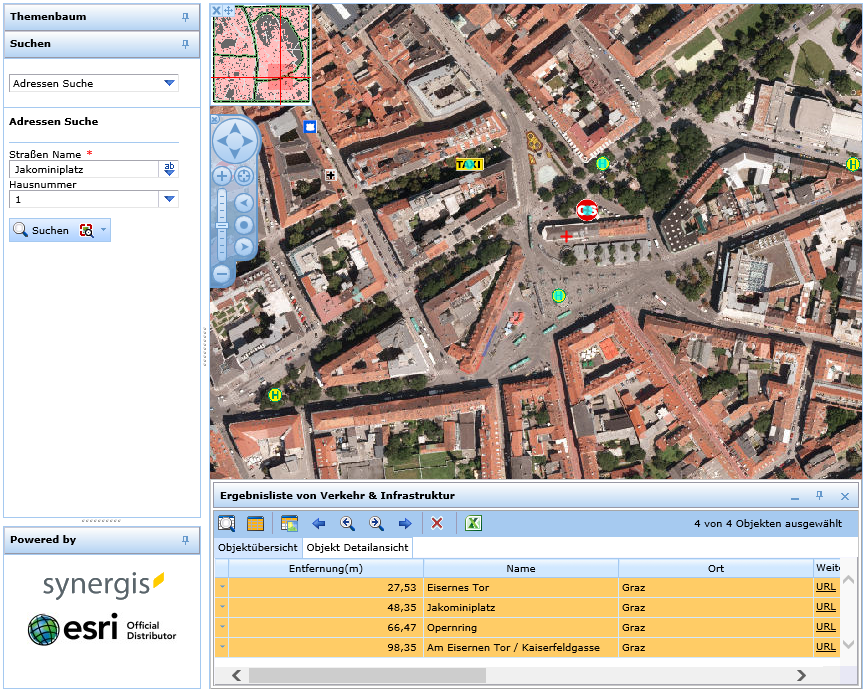Viewport: 866px width, 693px height.
Task: Click the yellow TAXI marker on the map
Action: [469, 164]
